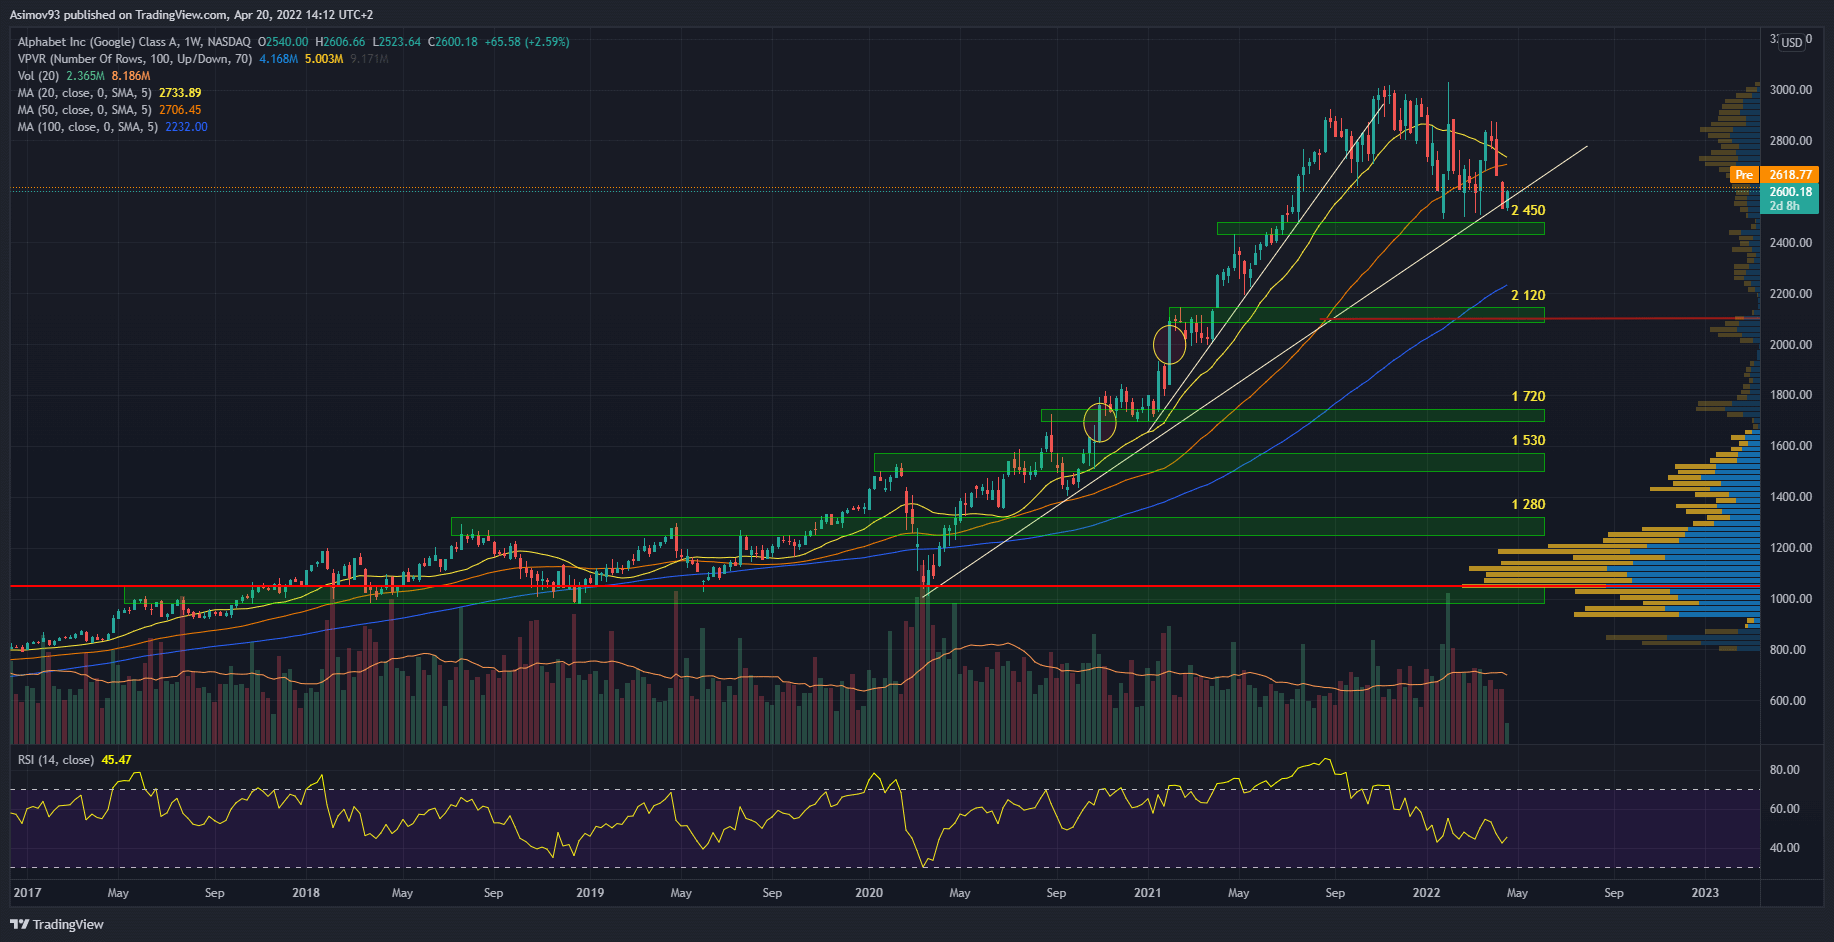This screenshot has width=1834, height=942.
Task: Select the 1 280 price zone label
Action: click(1527, 504)
